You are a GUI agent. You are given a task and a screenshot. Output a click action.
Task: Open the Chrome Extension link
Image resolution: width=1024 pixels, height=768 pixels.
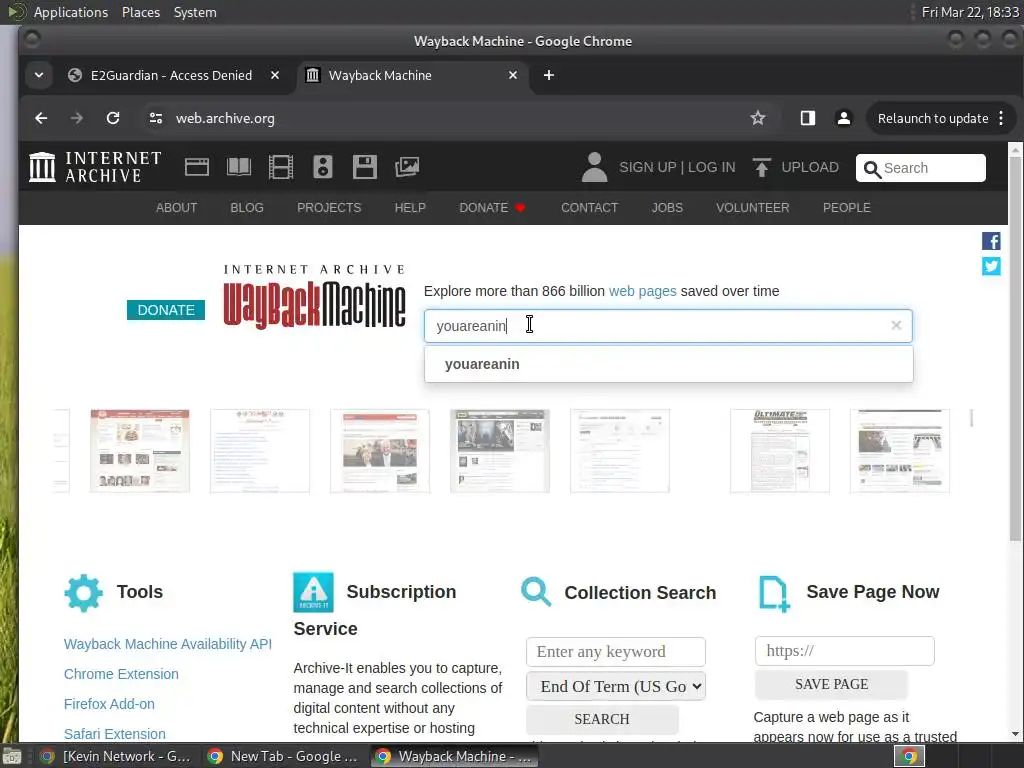[x=121, y=674]
